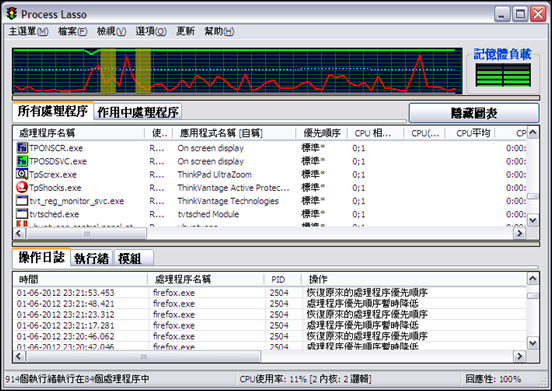Sort by 優先順序 column header

322,133
